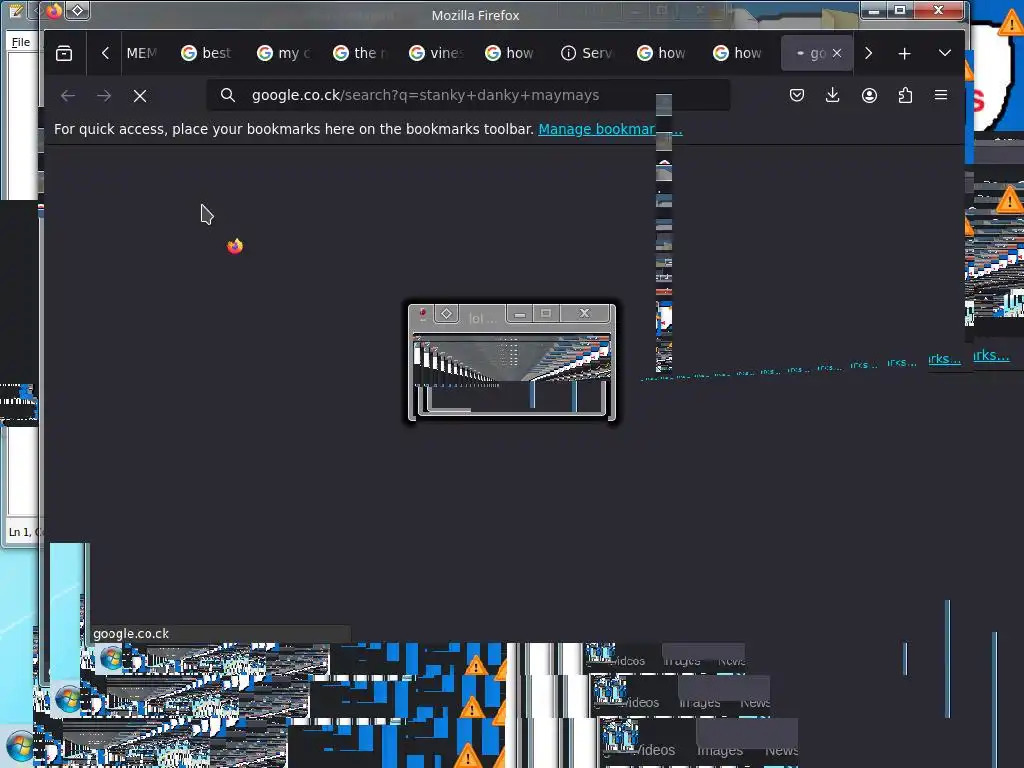Stop loading the current page
Viewport: 1024px width, 768px height.
tap(140, 96)
